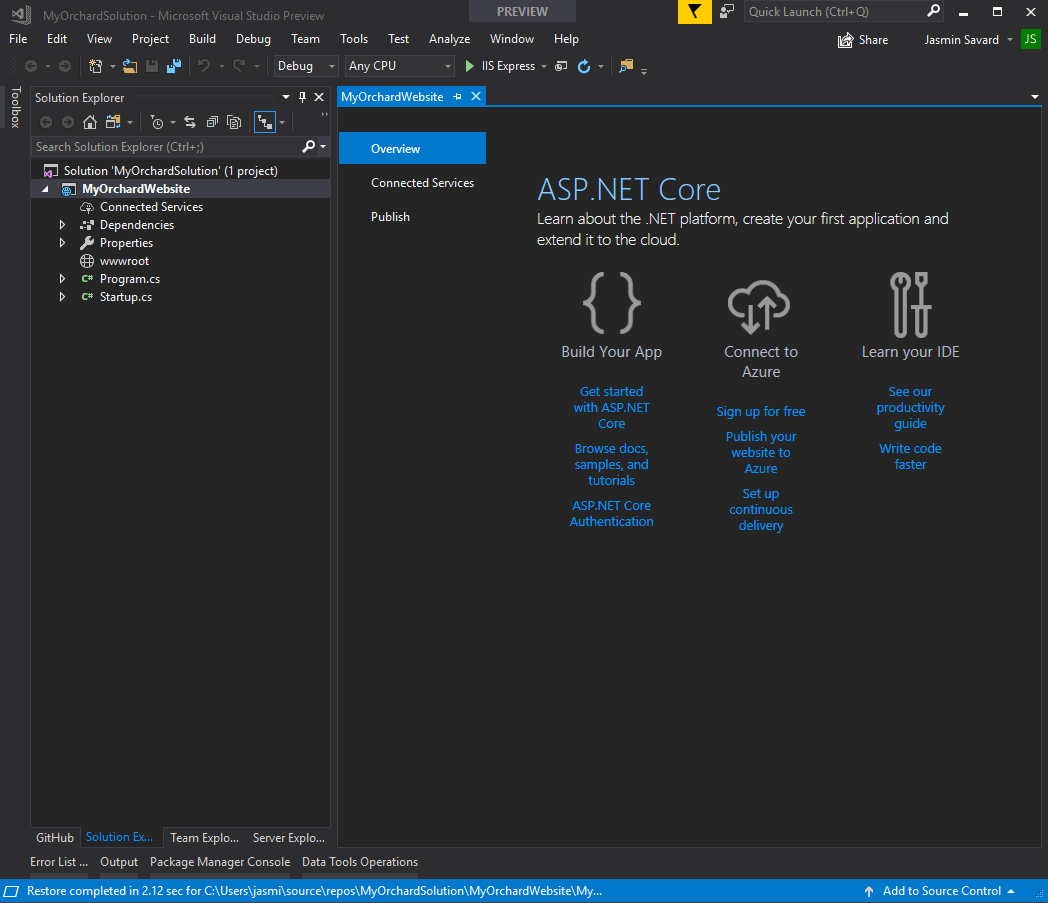This screenshot has width=1048, height=903.
Task: Click the New Project toolbar icon
Action: tap(96, 66)
